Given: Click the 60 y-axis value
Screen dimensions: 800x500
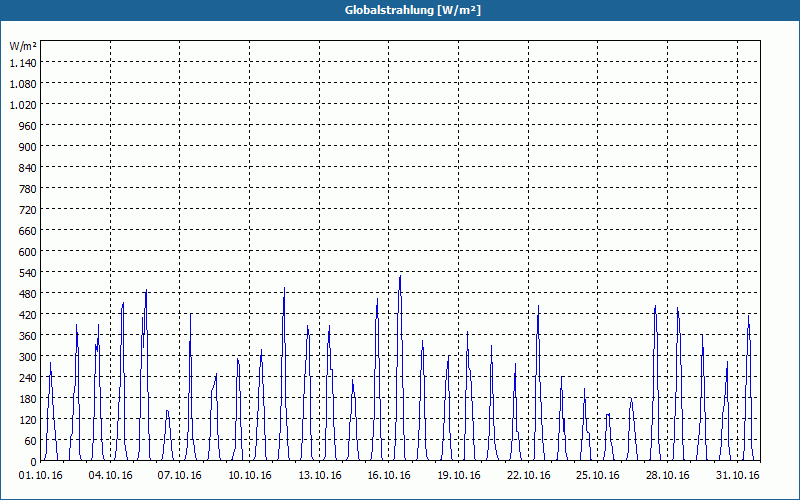Looking at the screenshot, I should coord(31,440).
